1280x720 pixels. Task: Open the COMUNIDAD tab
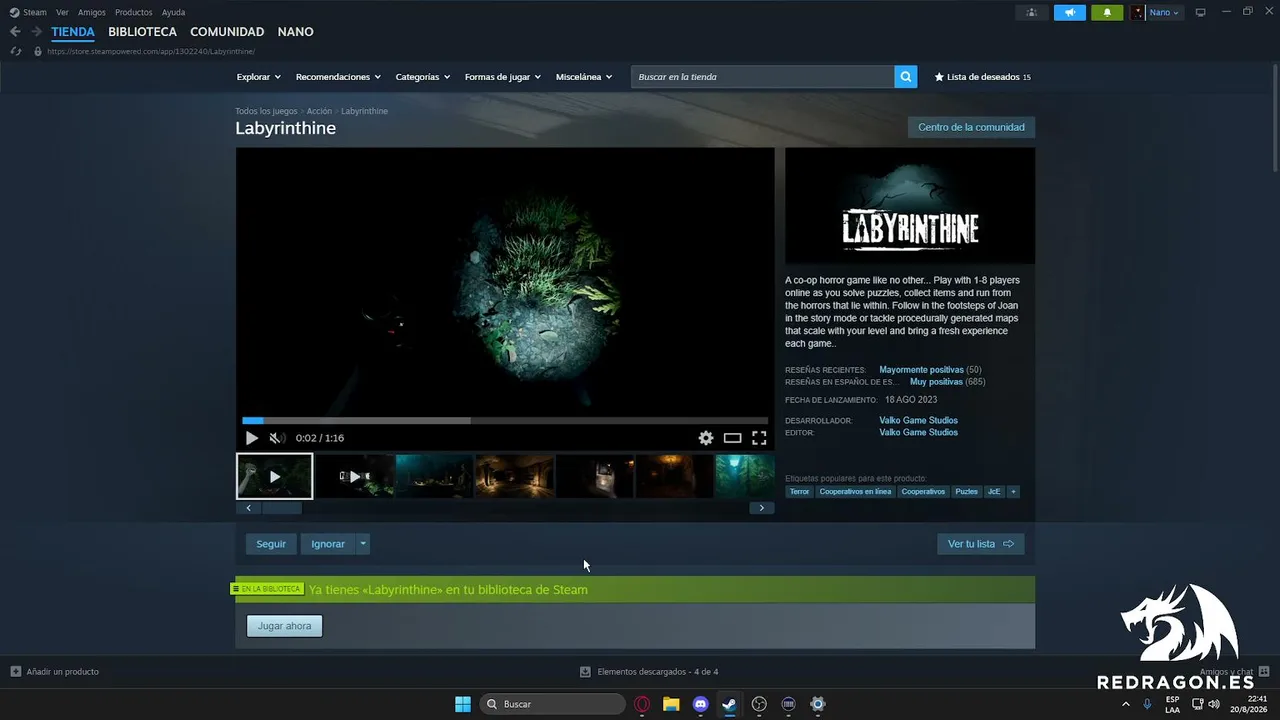227,32
